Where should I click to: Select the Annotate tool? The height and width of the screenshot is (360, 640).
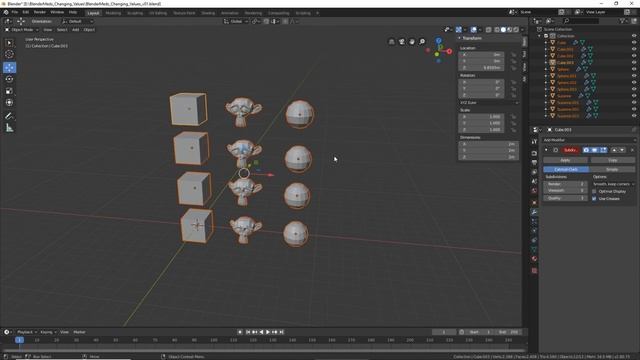tap(9, 116)
